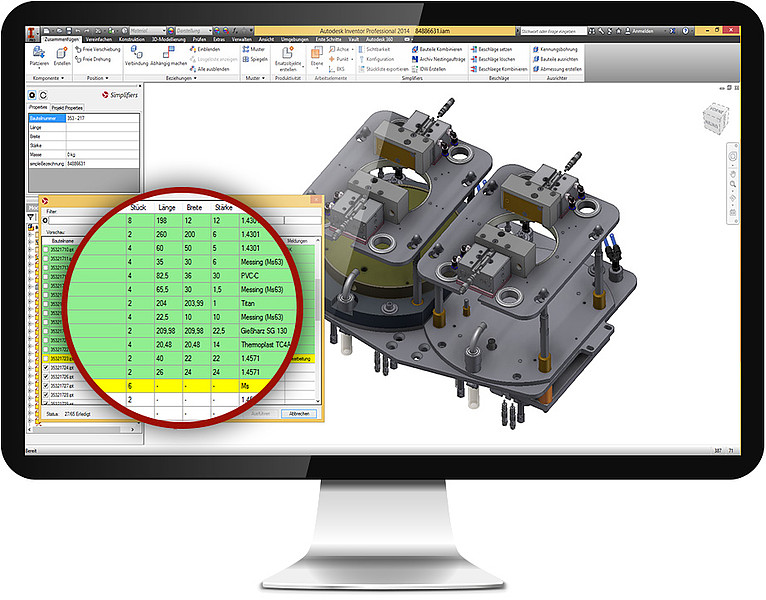Select the Punkt work point tool
The image size is (766, 600).
[339, 59]
